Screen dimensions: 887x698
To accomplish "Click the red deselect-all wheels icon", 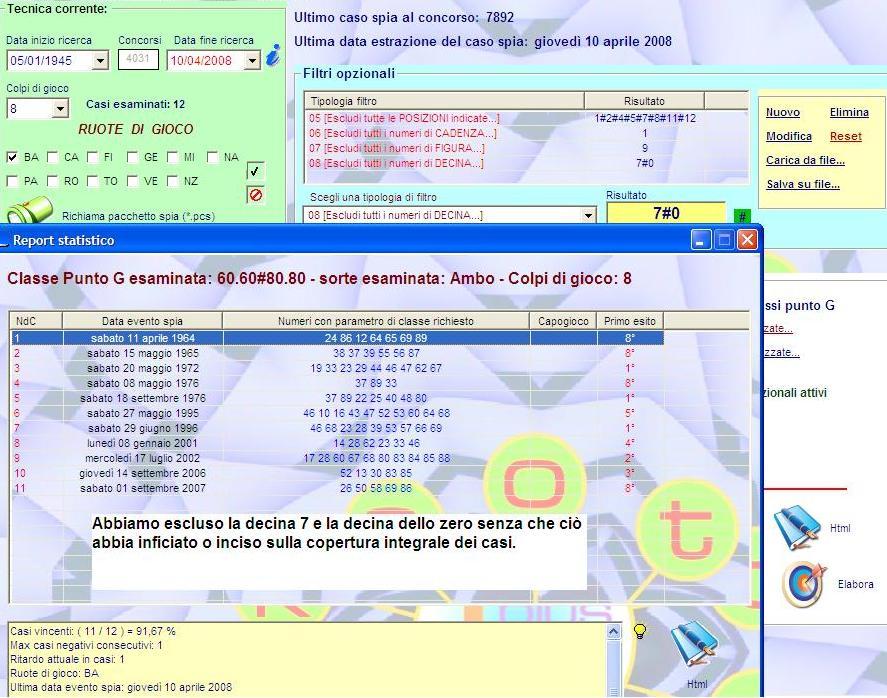I will [x=255, y=194].
